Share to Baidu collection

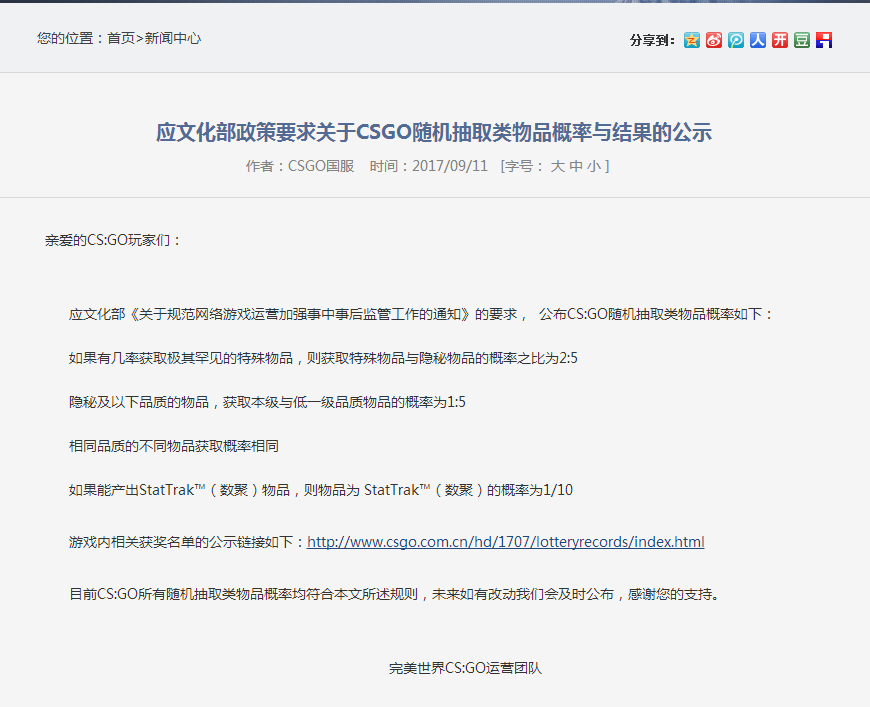click(823, 40)
